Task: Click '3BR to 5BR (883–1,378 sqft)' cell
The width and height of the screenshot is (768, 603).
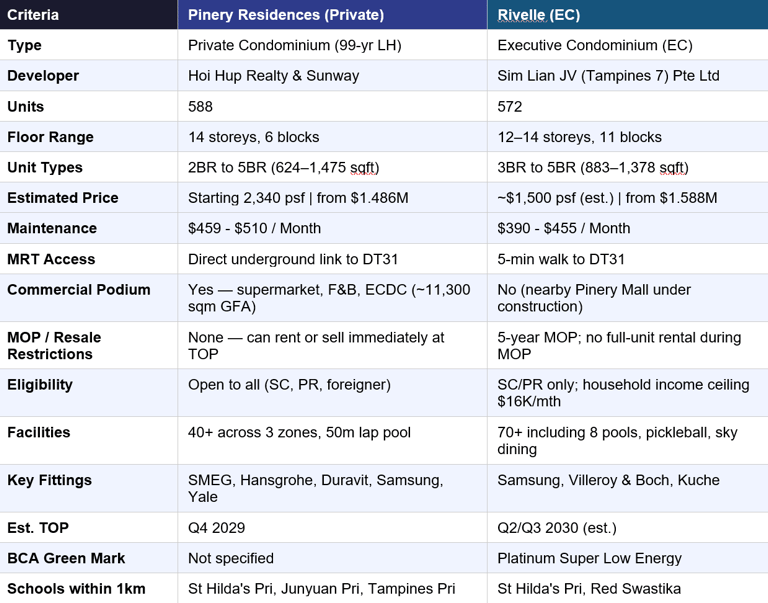Action: 628,167
